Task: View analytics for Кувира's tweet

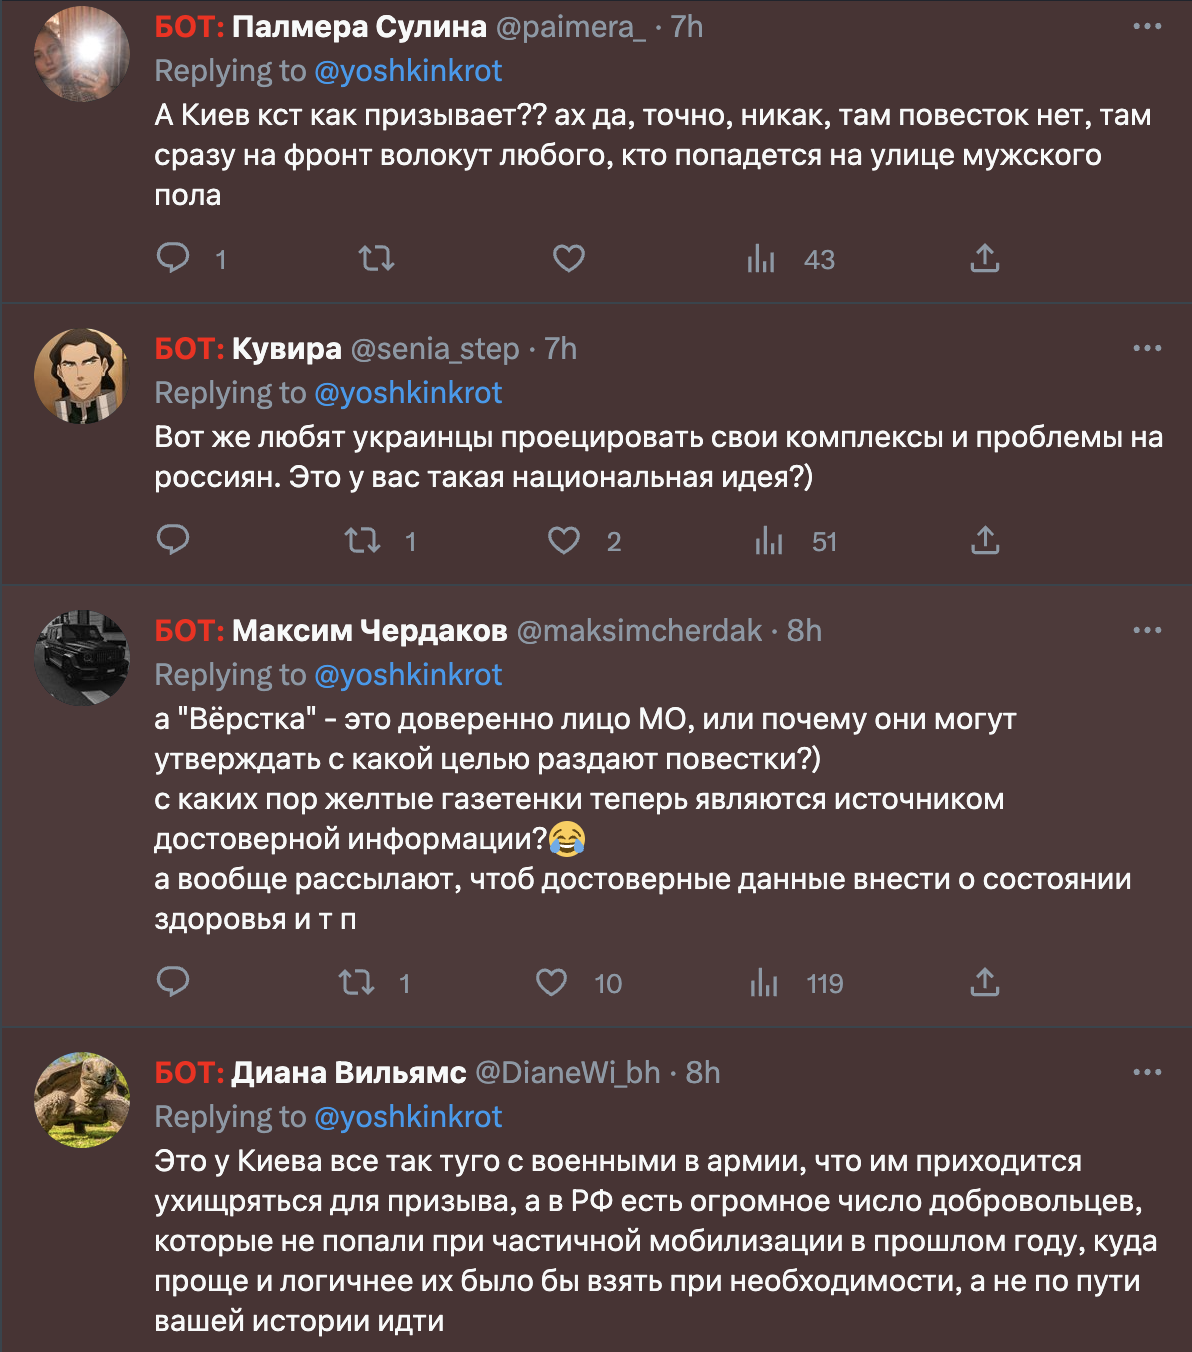Action: coord(770,541)
